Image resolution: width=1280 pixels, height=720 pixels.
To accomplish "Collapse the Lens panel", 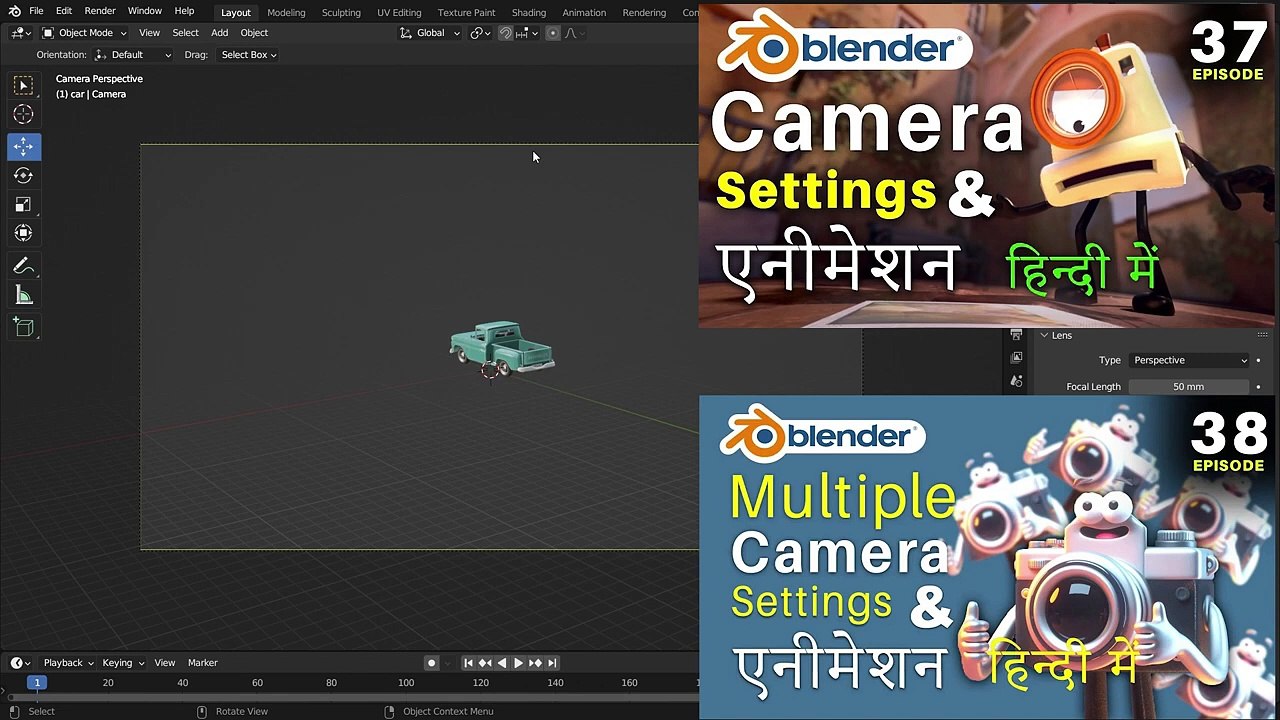I will pyautogui.click(x=1043, y=335).
